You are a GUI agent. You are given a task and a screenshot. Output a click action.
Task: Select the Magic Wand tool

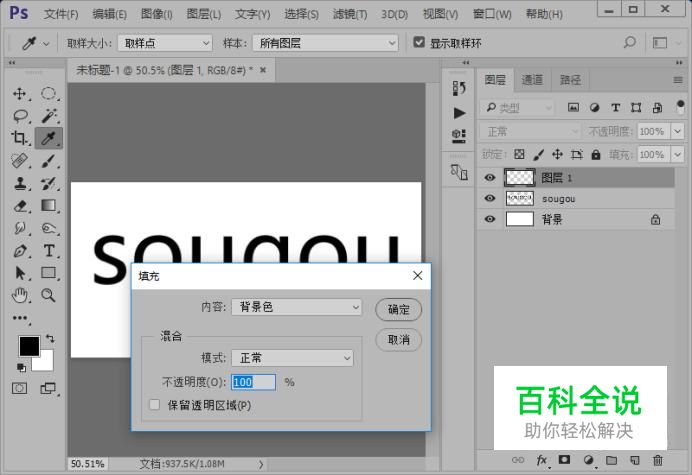tap(49, 116)
